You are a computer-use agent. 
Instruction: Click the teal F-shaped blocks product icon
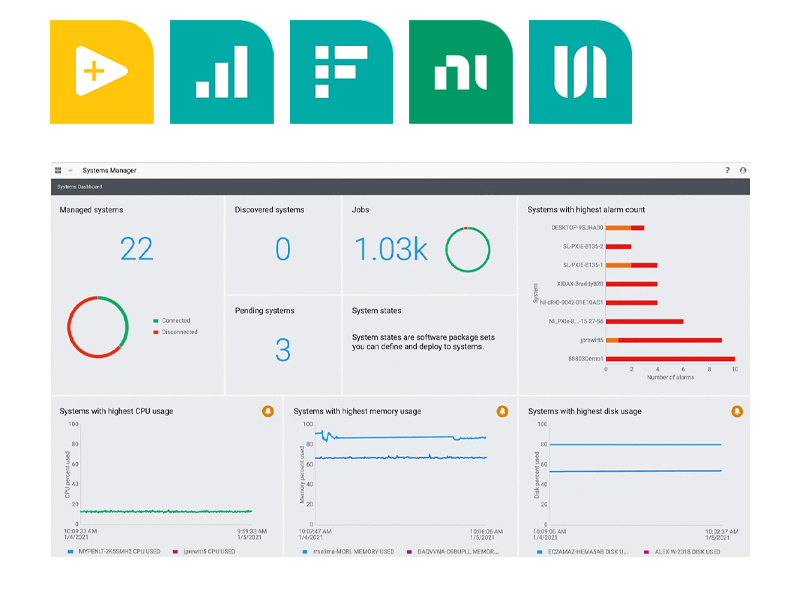pyautogui.click(x=341, y=72)
